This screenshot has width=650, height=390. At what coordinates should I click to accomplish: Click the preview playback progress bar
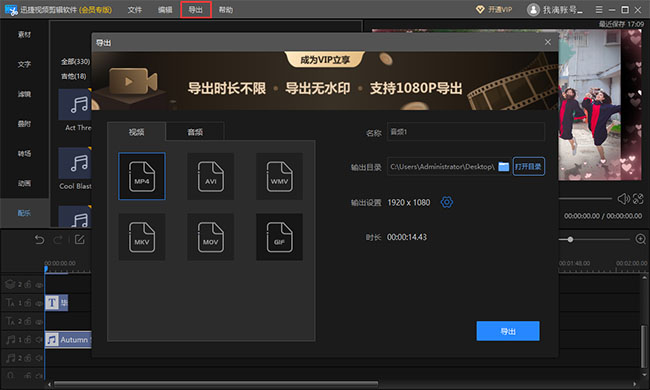585,199
